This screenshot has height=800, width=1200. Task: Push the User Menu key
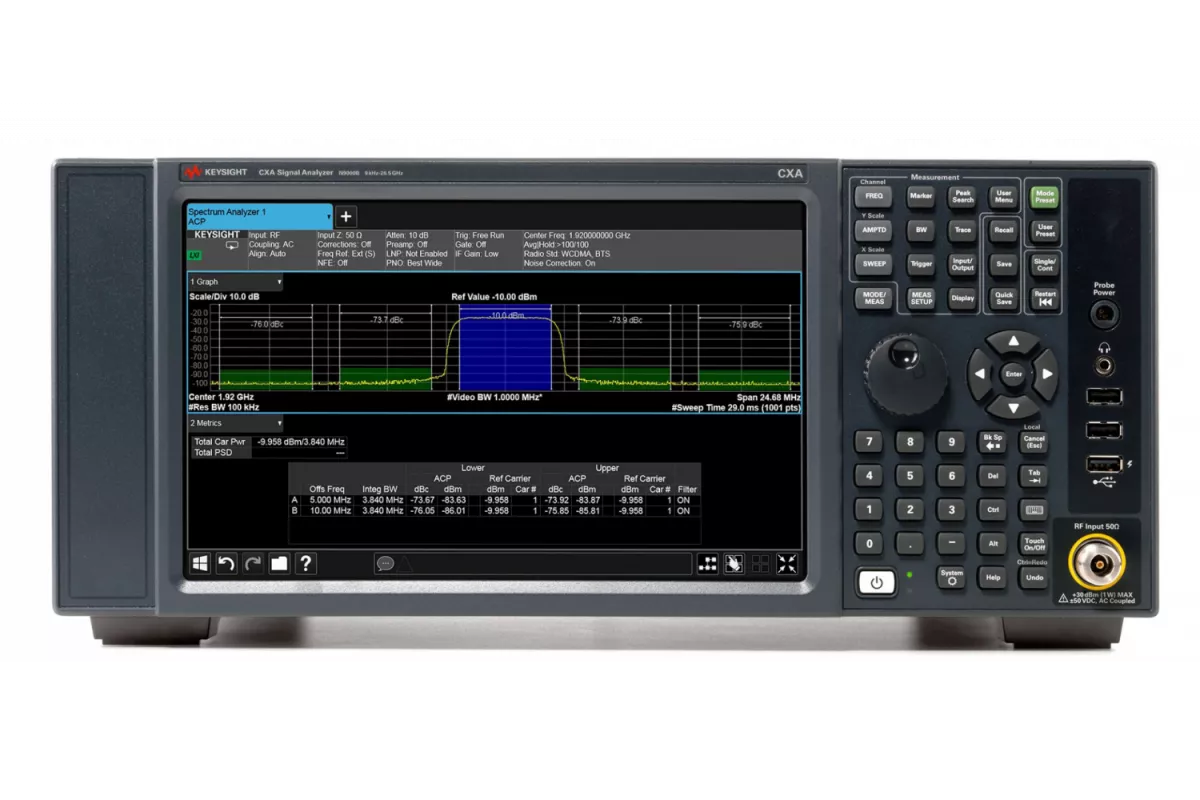[x=1003, y=197]
